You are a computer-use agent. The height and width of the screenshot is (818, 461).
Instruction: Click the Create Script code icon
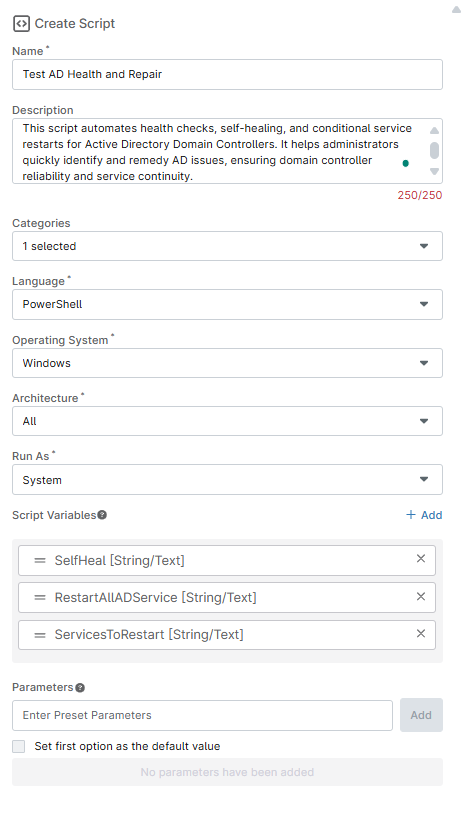coord(21,23)
